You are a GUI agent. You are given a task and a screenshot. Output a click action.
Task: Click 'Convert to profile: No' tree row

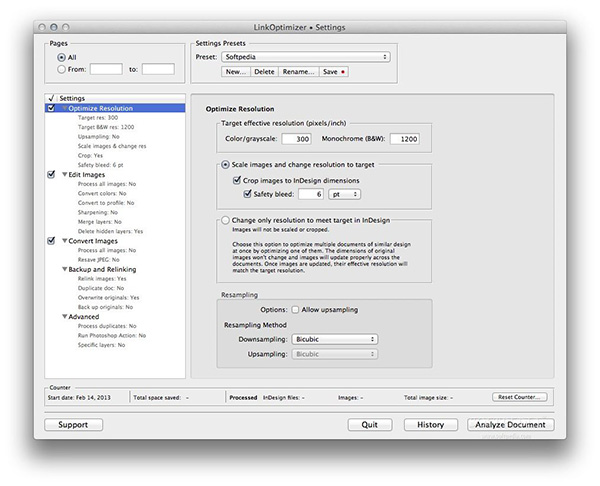[x=106, y=203]
